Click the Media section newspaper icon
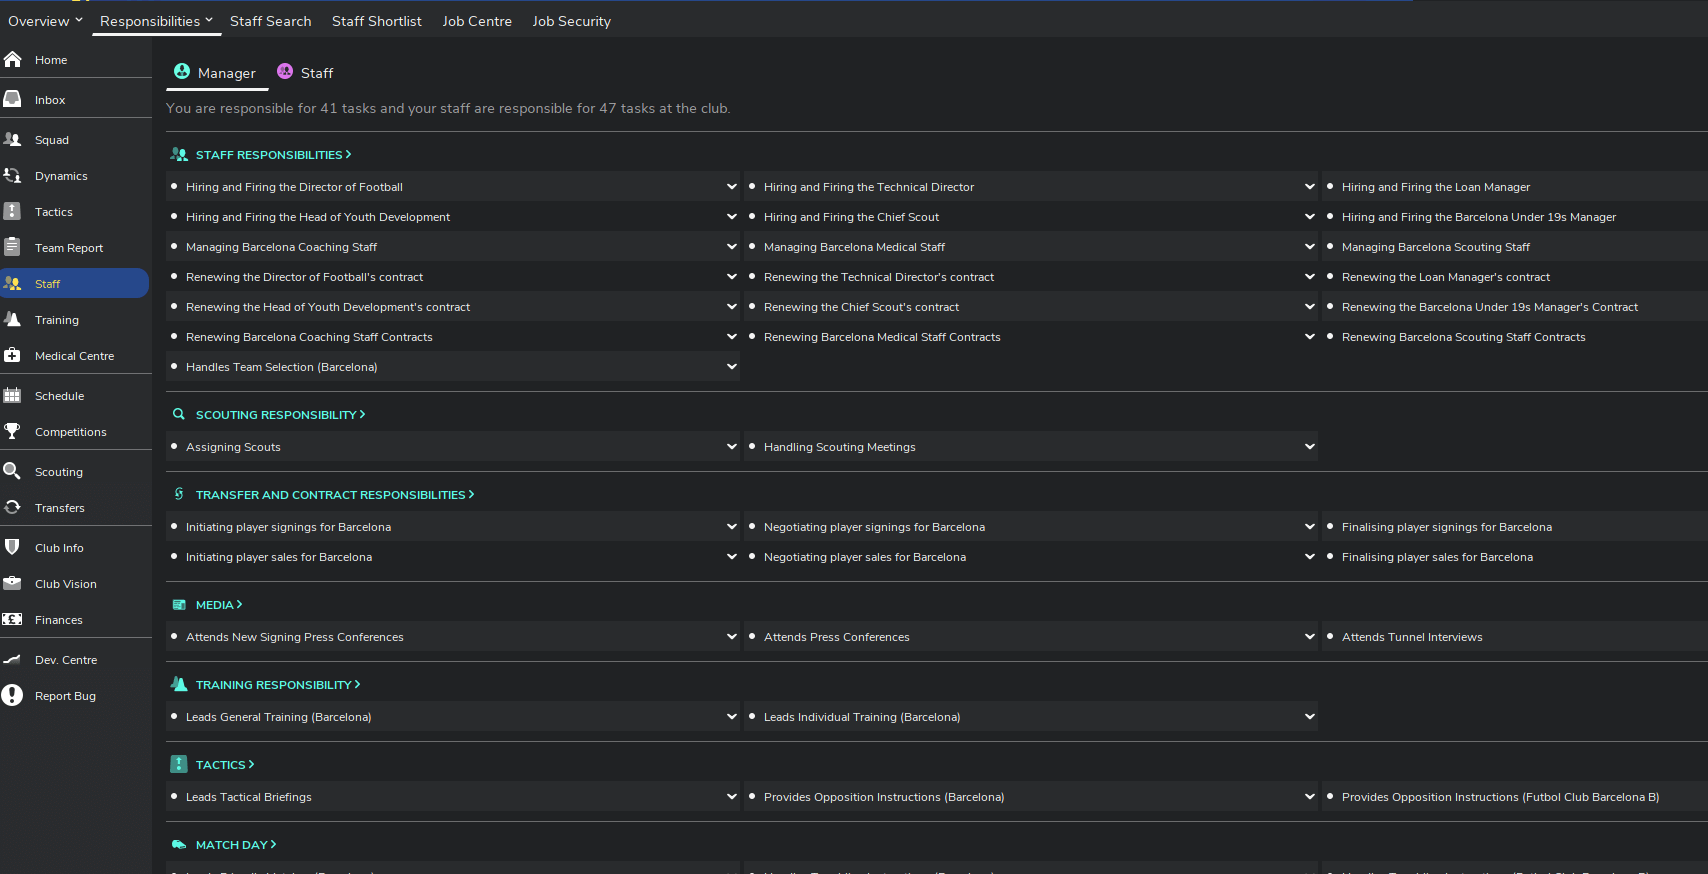 point(179,605)
